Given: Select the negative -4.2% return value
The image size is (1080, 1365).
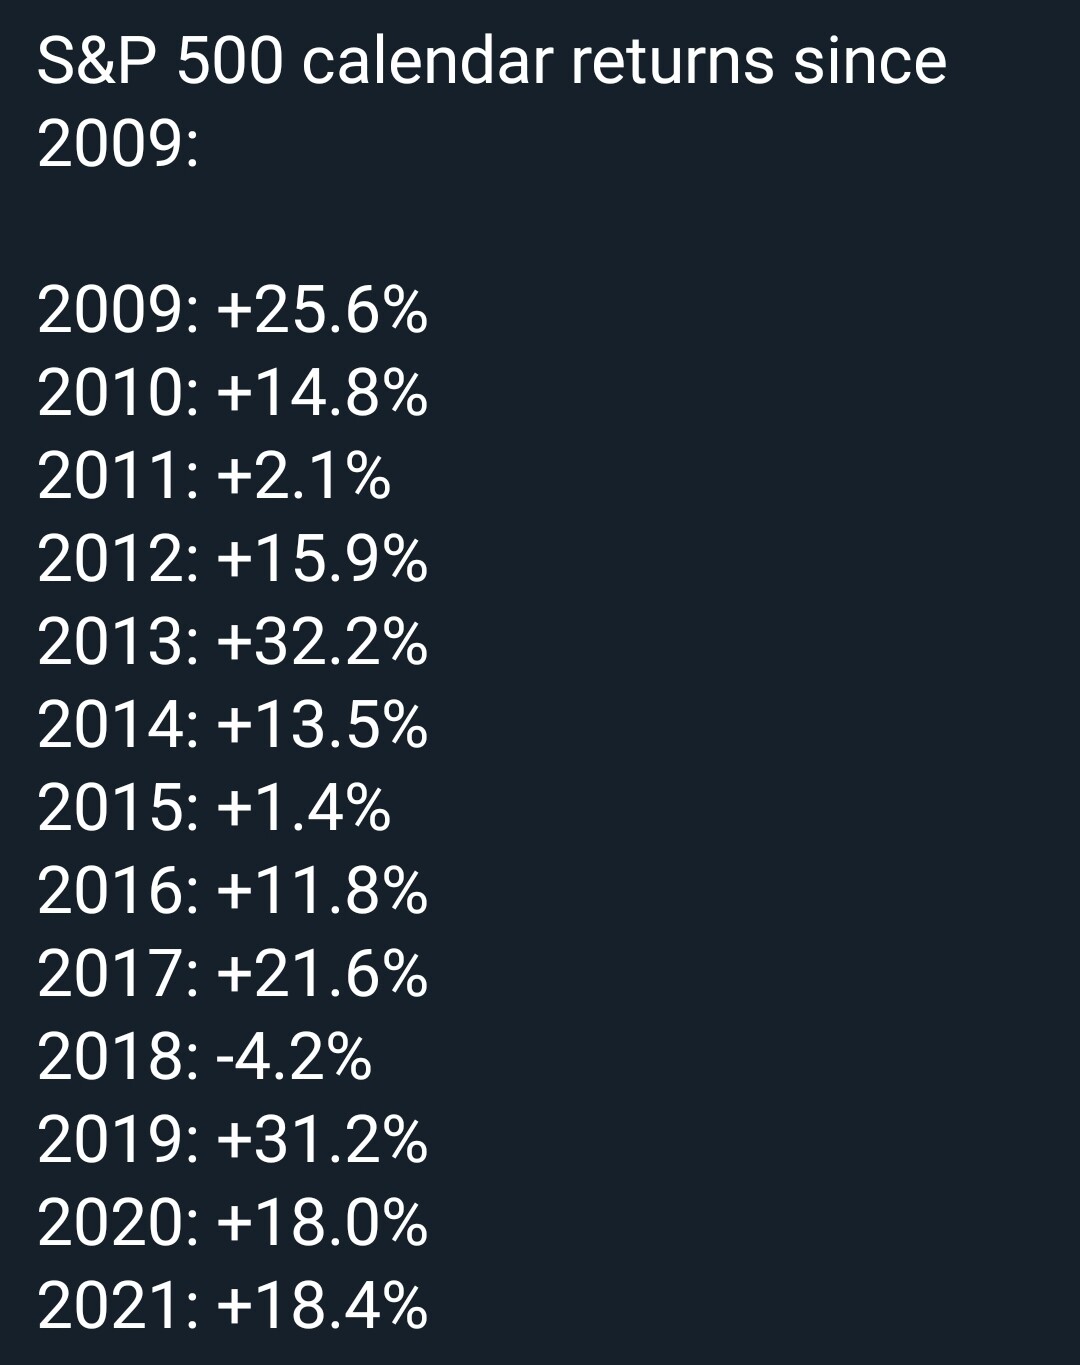Looking at the screenshot, I should 294,1056.
